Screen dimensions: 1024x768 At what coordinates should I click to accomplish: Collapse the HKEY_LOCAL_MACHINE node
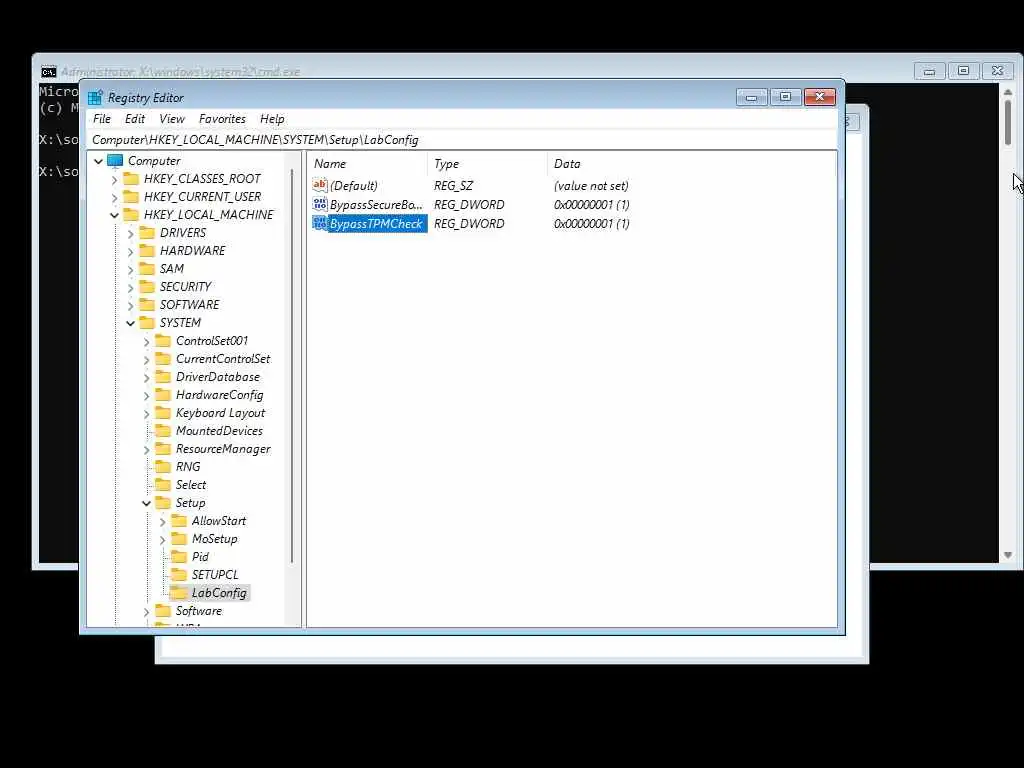(115, 215)
